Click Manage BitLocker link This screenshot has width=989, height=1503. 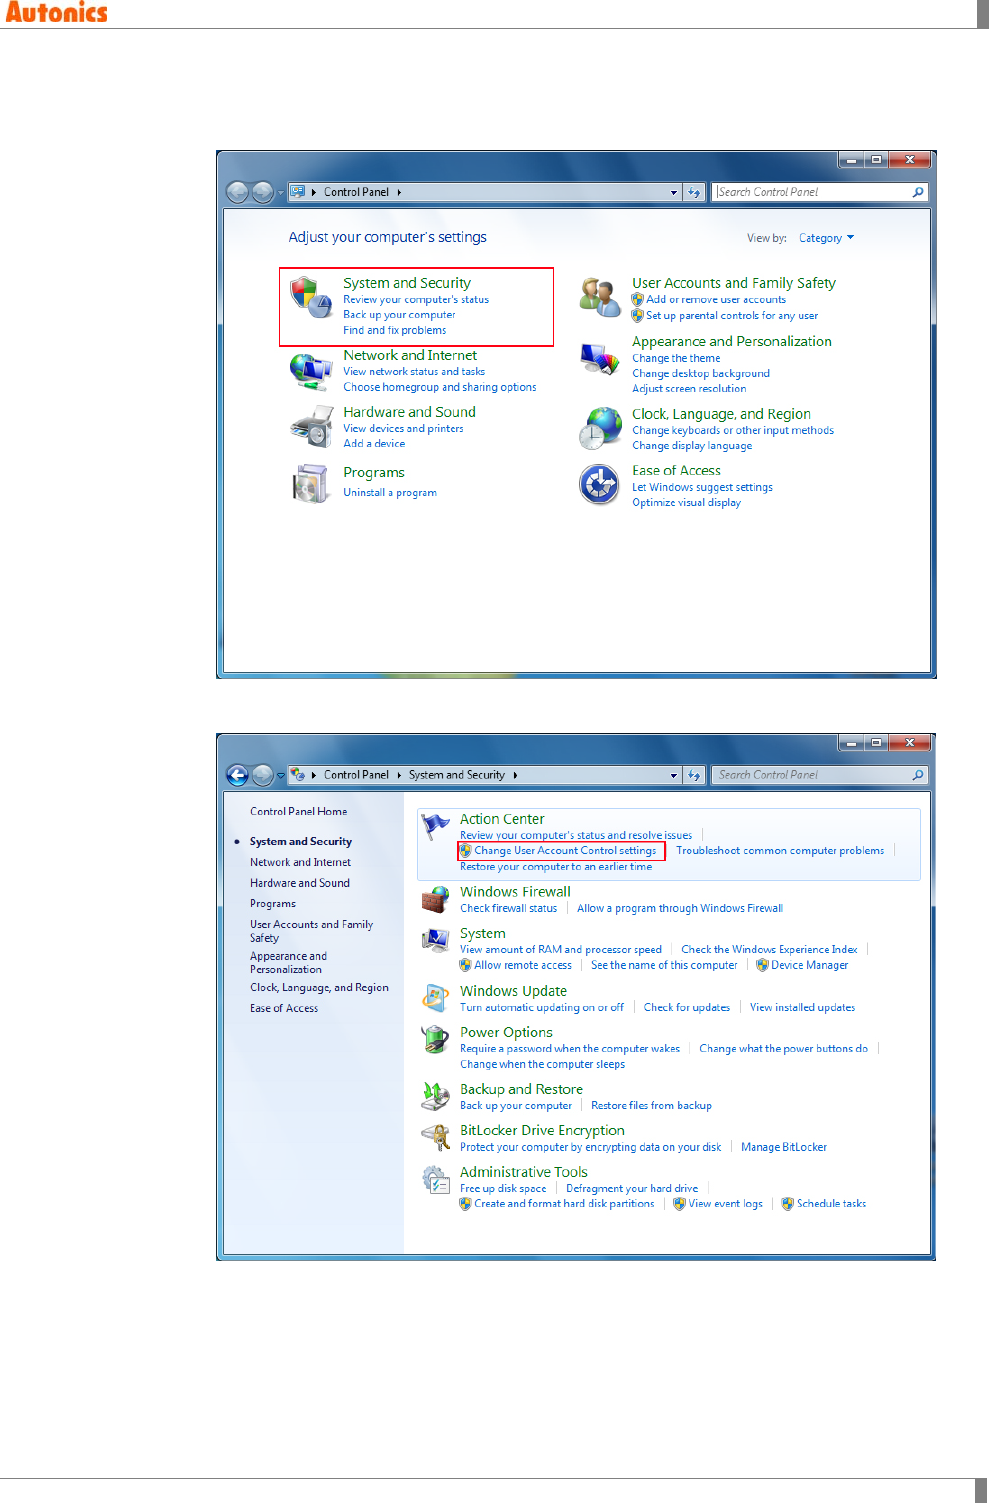(x=784, y=1148)
